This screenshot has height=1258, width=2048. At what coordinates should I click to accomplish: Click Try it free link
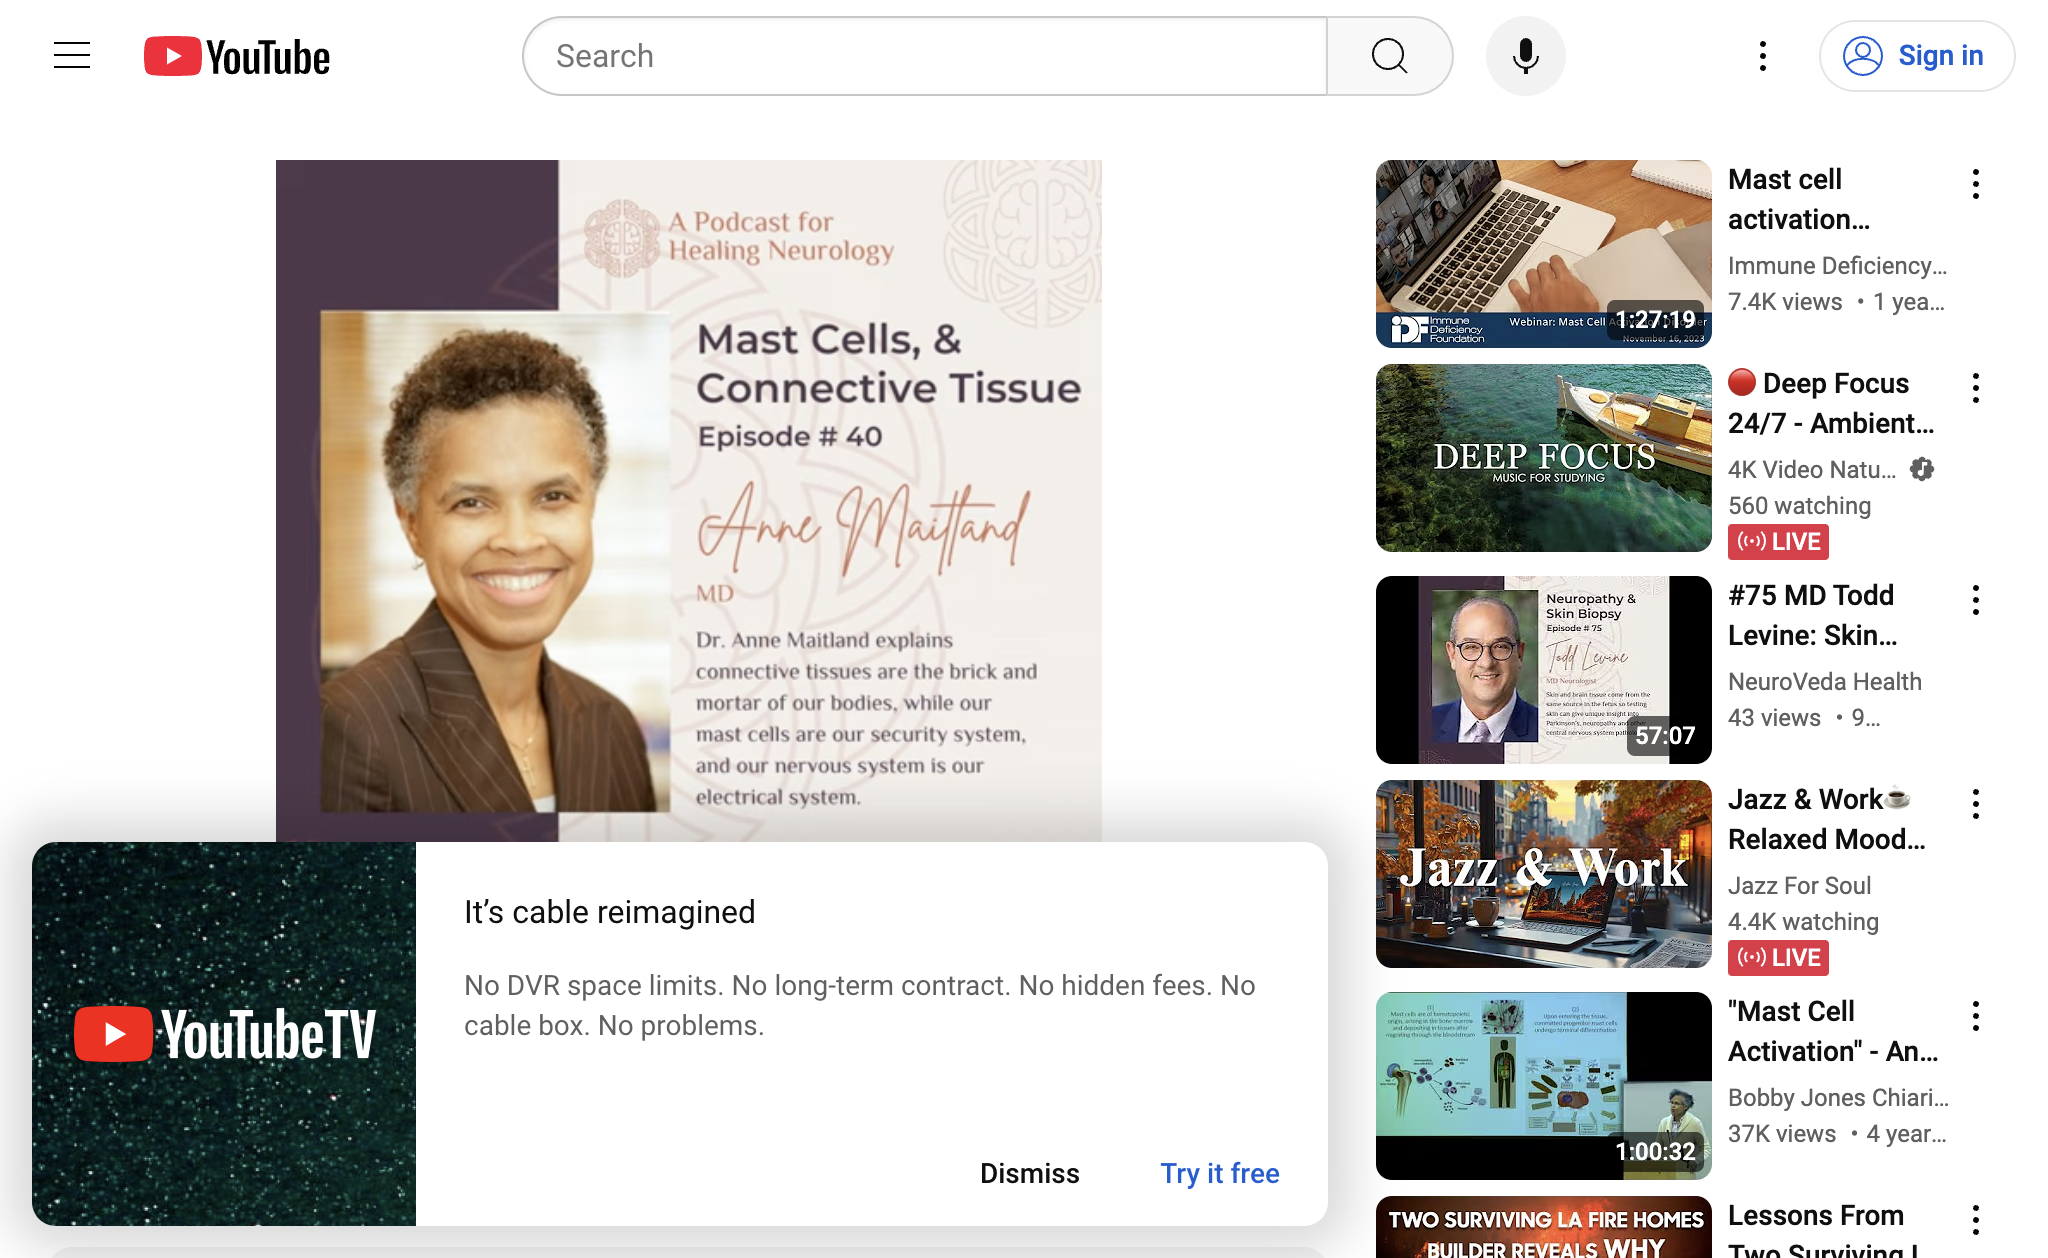click(1220, 1173)
